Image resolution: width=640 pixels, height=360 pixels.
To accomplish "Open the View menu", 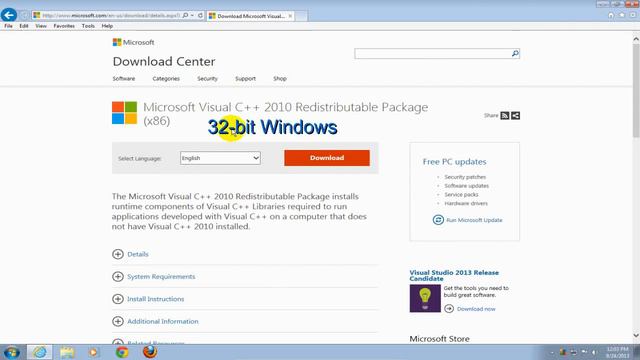I will point(41,26).
